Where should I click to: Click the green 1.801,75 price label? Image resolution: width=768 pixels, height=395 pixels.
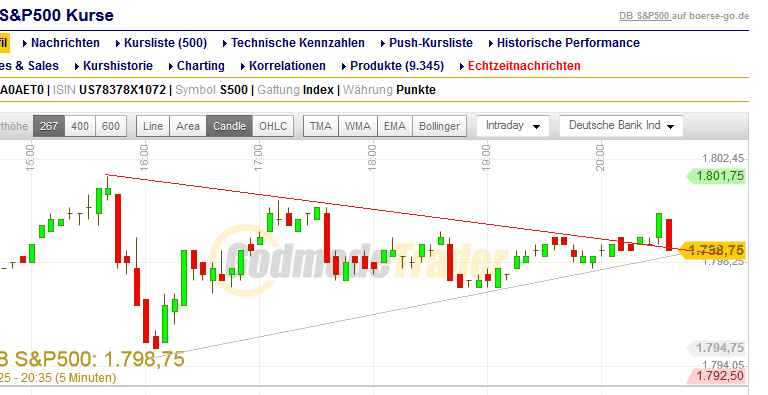coord(716,176)
